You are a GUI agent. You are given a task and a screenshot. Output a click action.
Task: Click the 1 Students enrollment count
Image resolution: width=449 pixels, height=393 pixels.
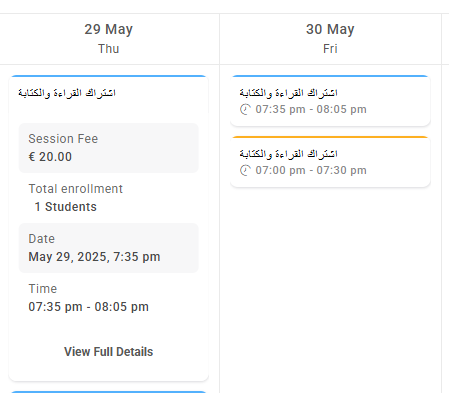click(66, 207)
